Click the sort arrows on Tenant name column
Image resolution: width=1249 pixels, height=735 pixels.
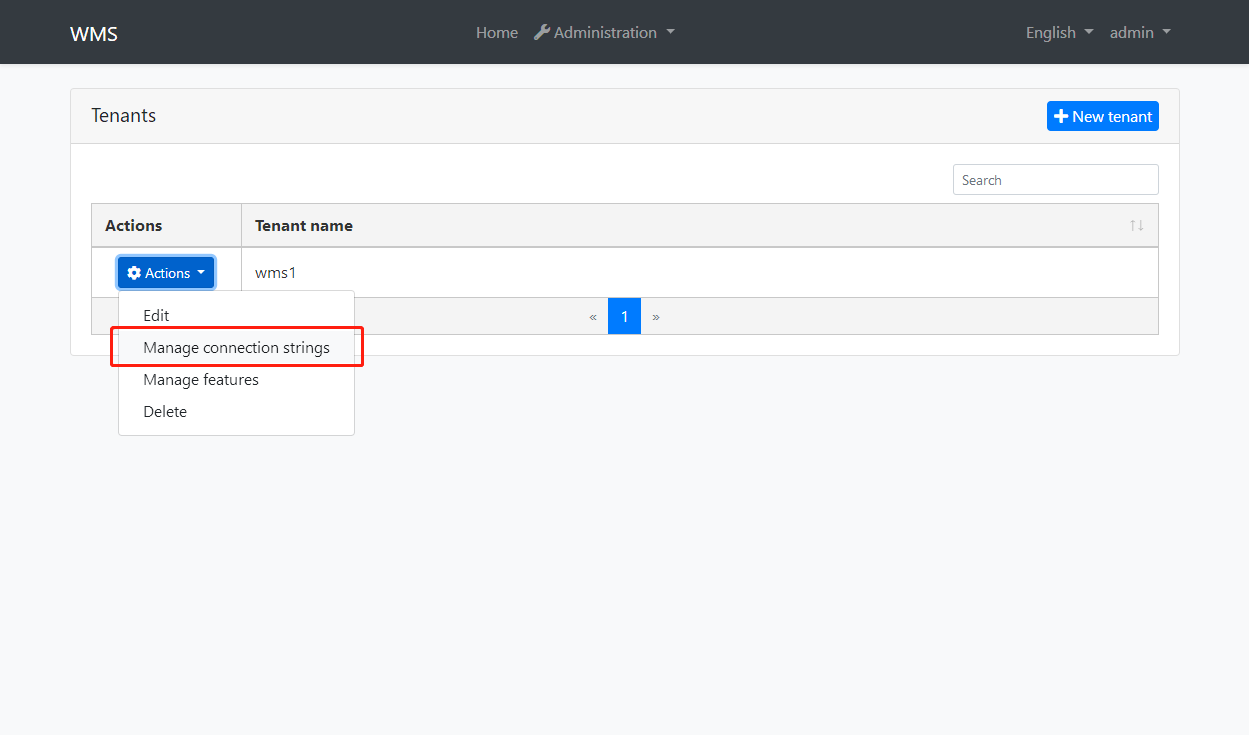pos(1136,225)
